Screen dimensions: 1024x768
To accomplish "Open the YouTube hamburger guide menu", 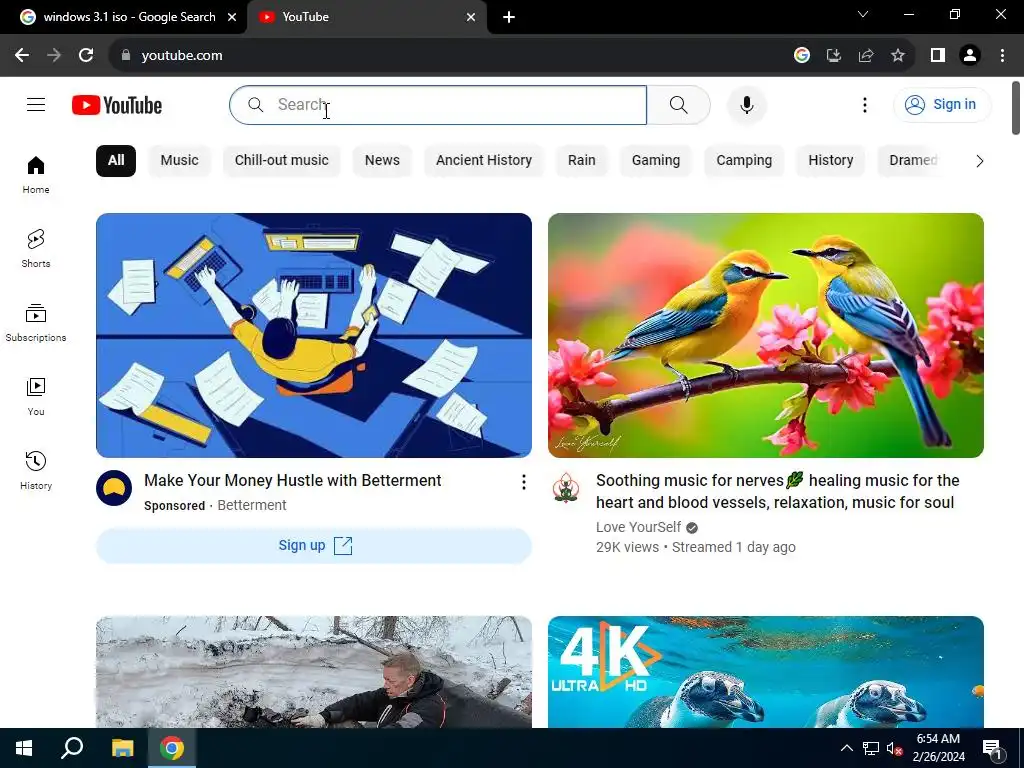I will coord(36,104).
